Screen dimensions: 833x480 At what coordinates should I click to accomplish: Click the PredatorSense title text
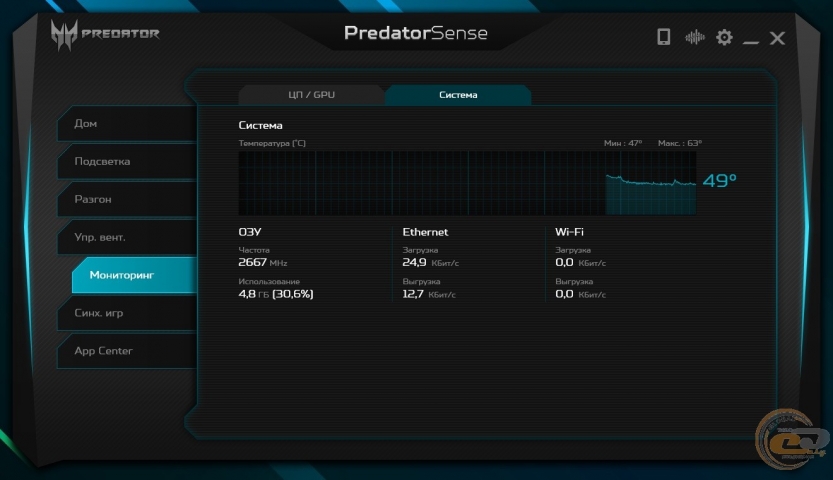pyautogui.click(x=415, y=33)
